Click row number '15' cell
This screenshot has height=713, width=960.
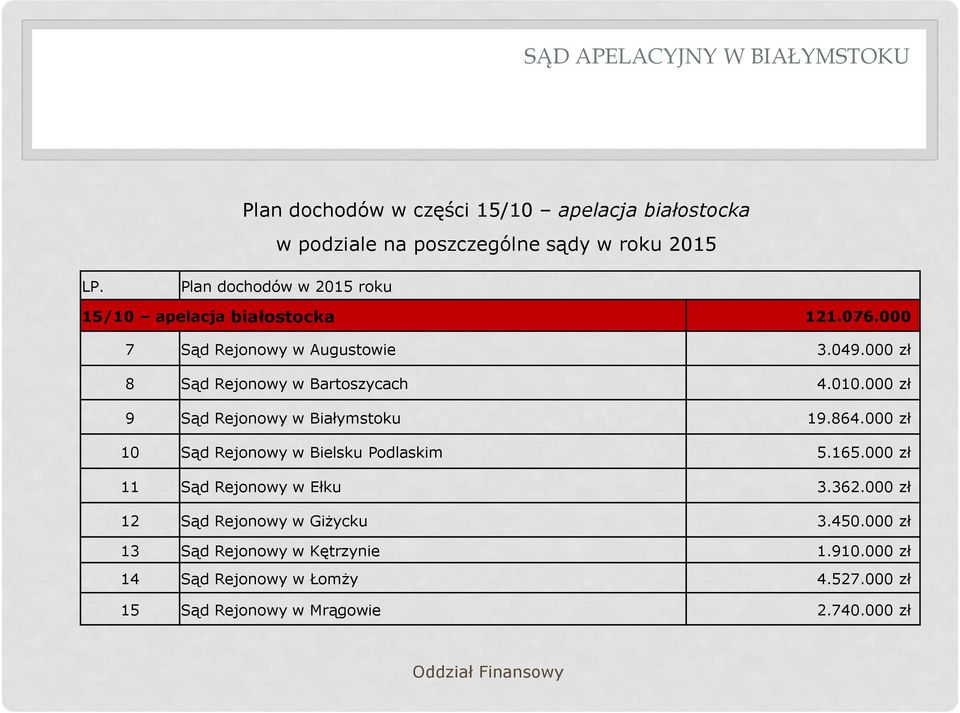pos(130,610)
